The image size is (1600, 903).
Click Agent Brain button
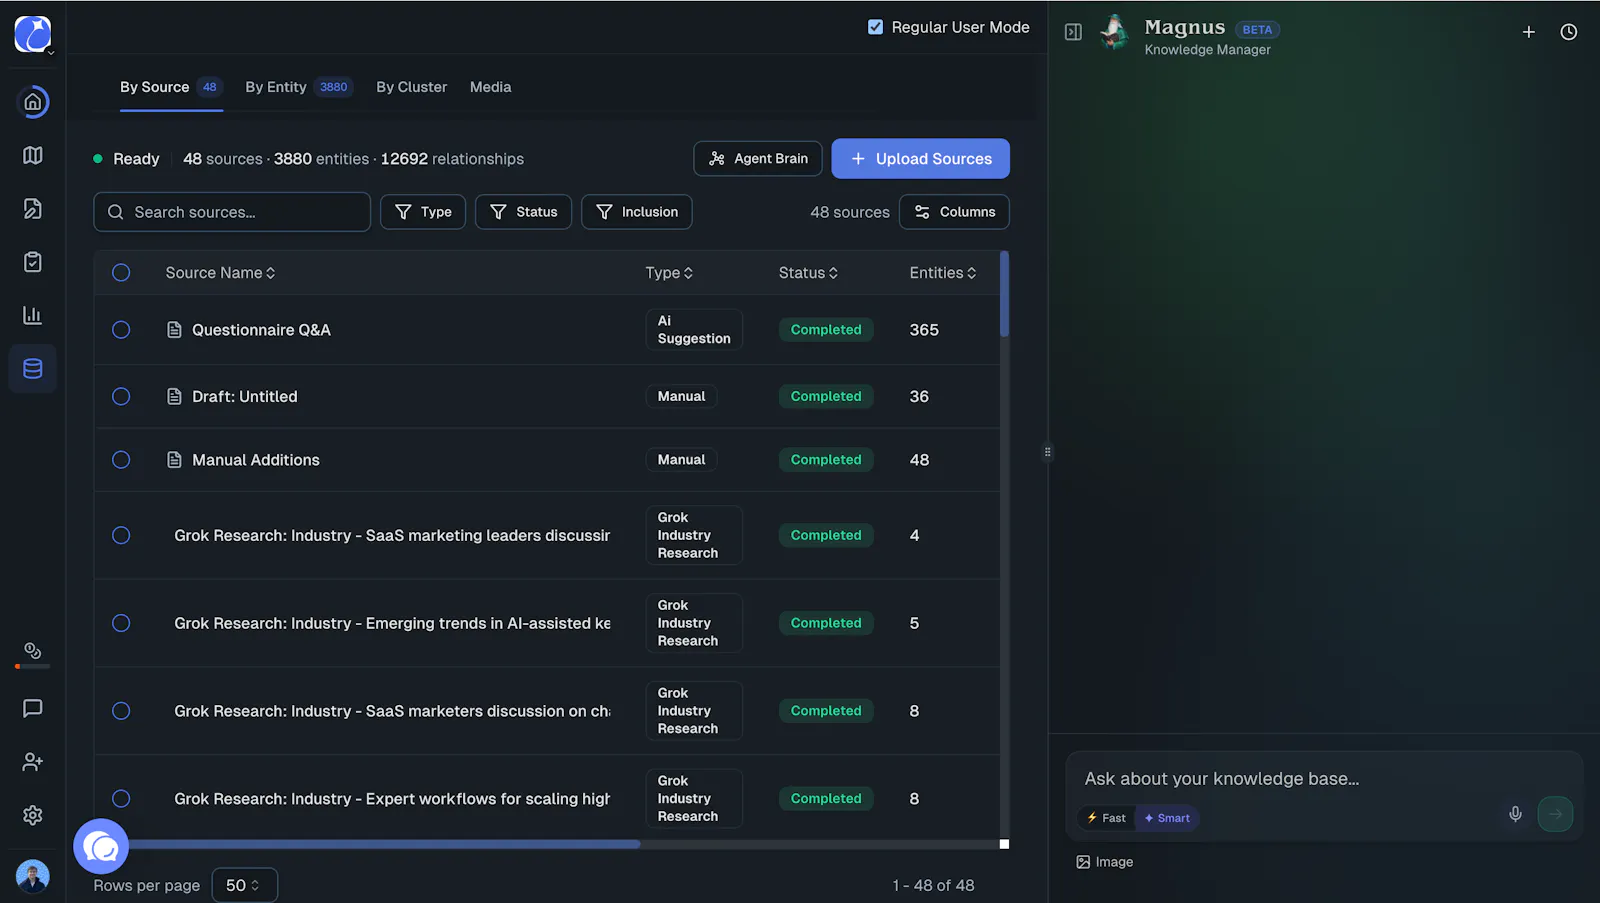758,159
